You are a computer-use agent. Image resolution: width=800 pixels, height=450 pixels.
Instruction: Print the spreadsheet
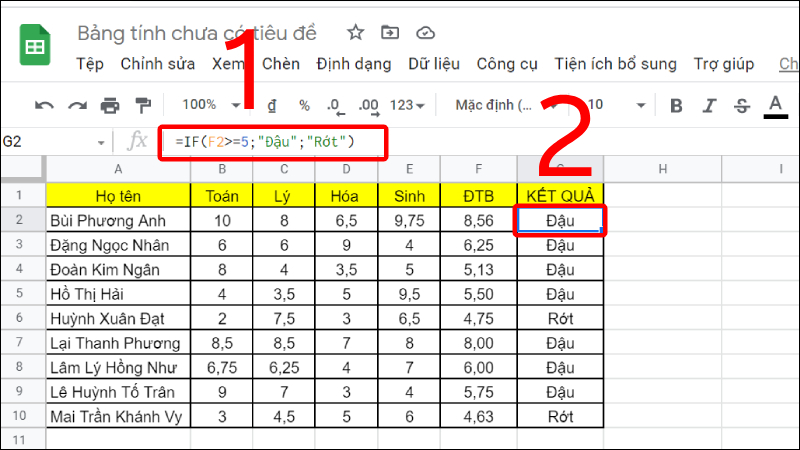(x=110, y=105)
